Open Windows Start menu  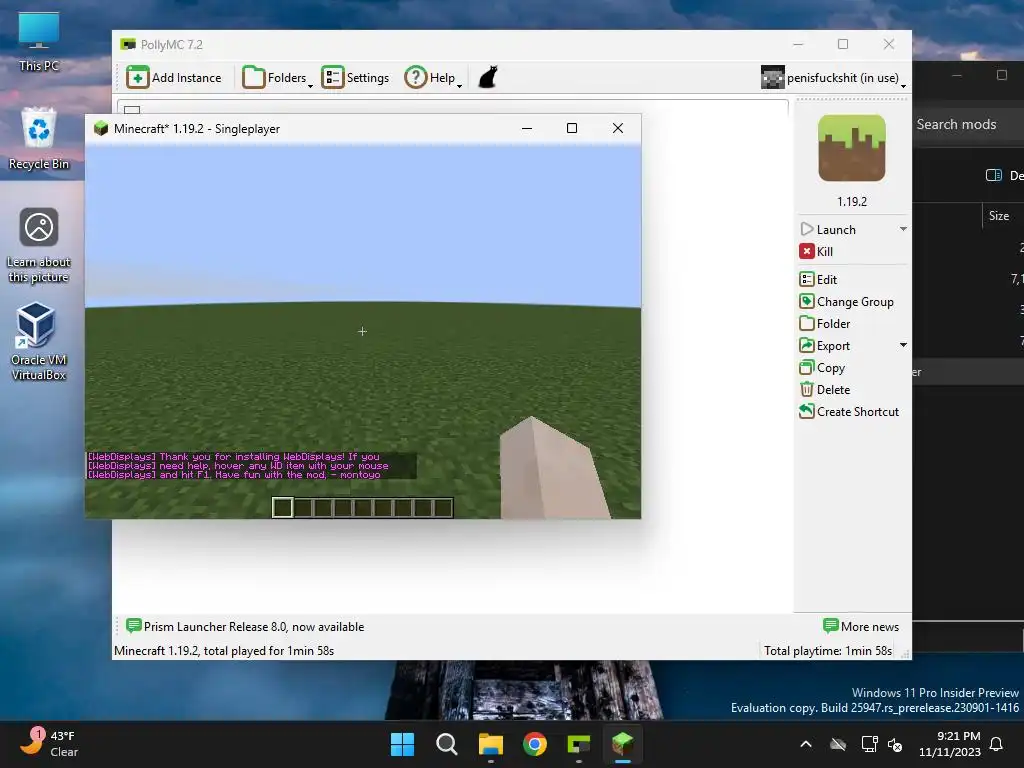(x=402, y=744)
